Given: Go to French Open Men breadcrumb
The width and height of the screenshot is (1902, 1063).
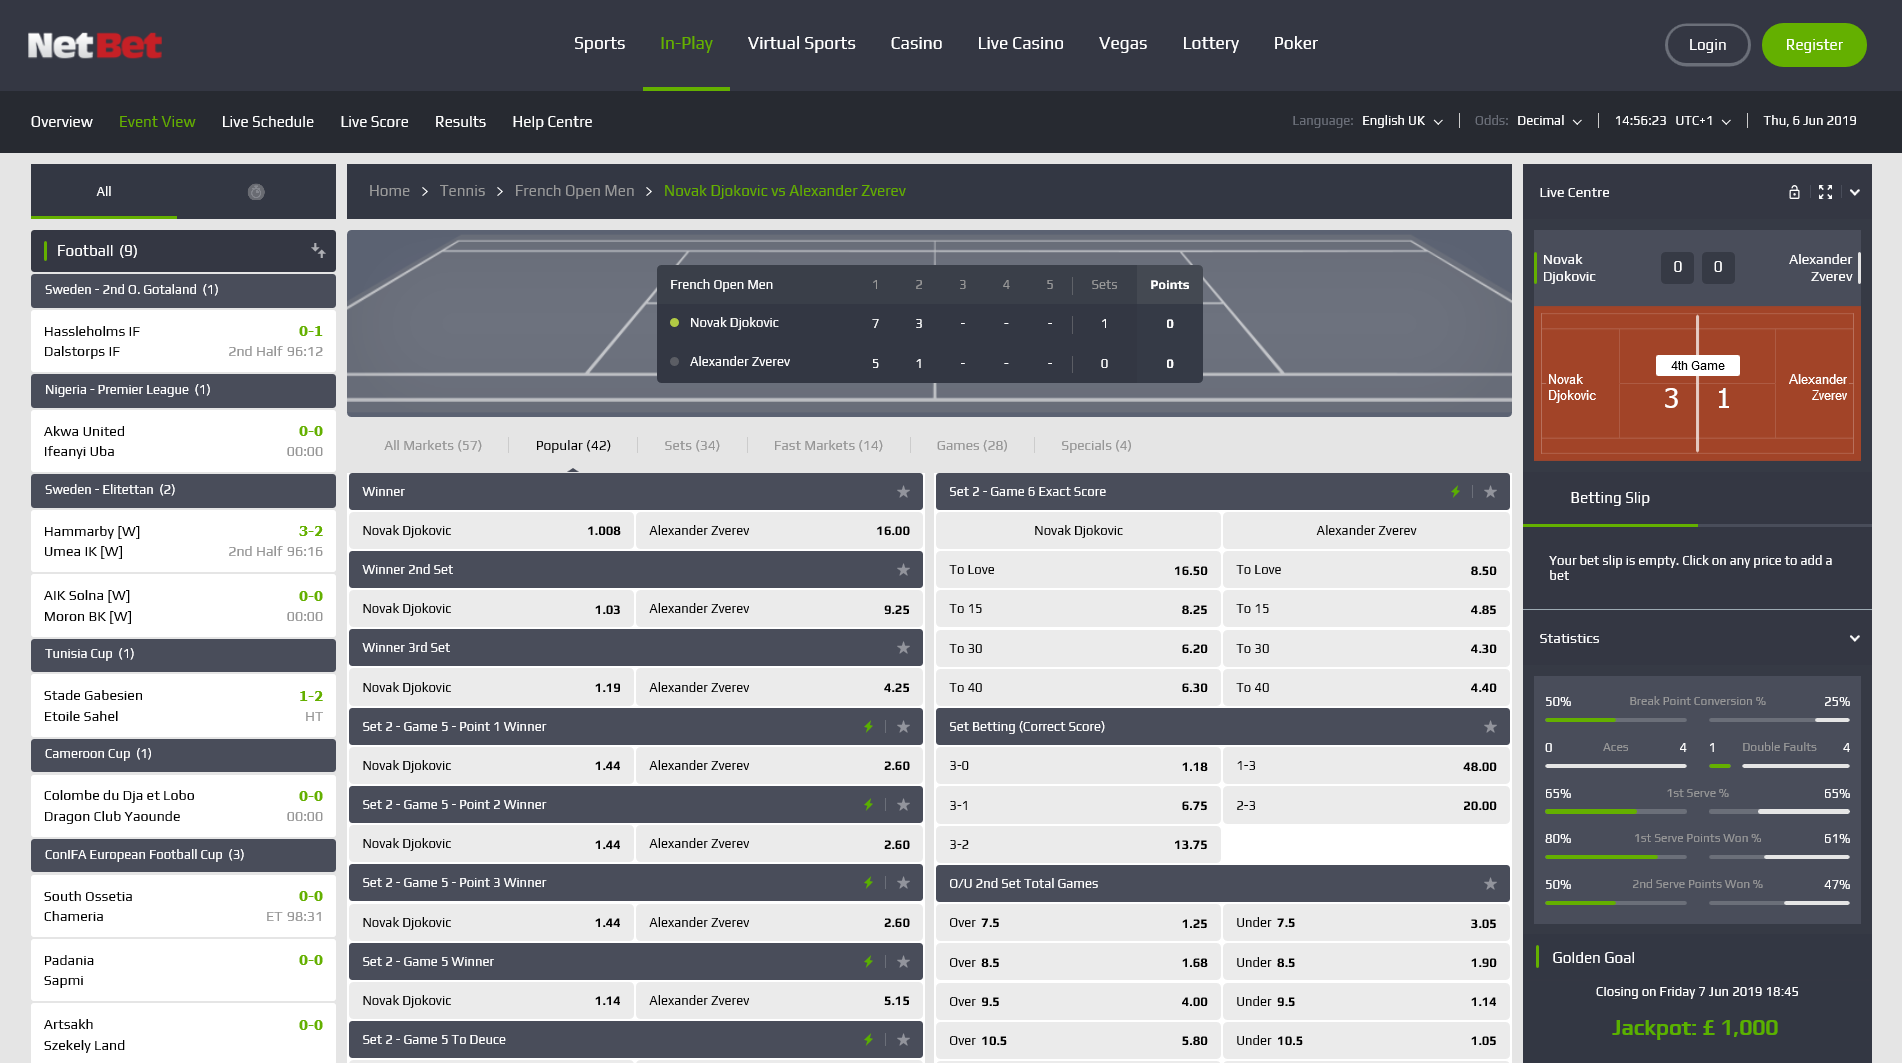Looking at the screenshot, I should [x=574, y=191].
